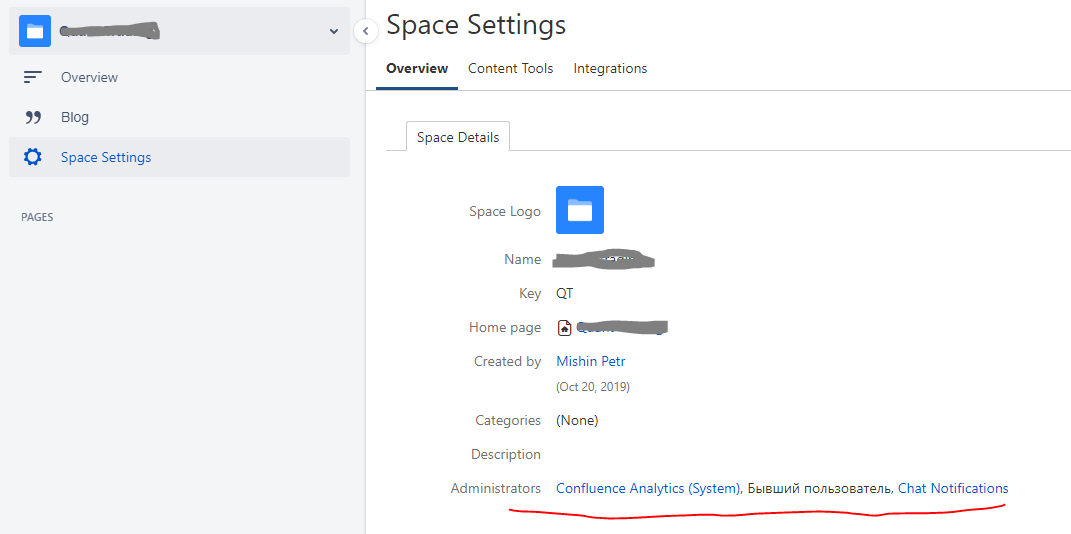This screenshot has height=534, width=1071.
Task: Switch to the Content Tools tab
Action: coord(510,68)
